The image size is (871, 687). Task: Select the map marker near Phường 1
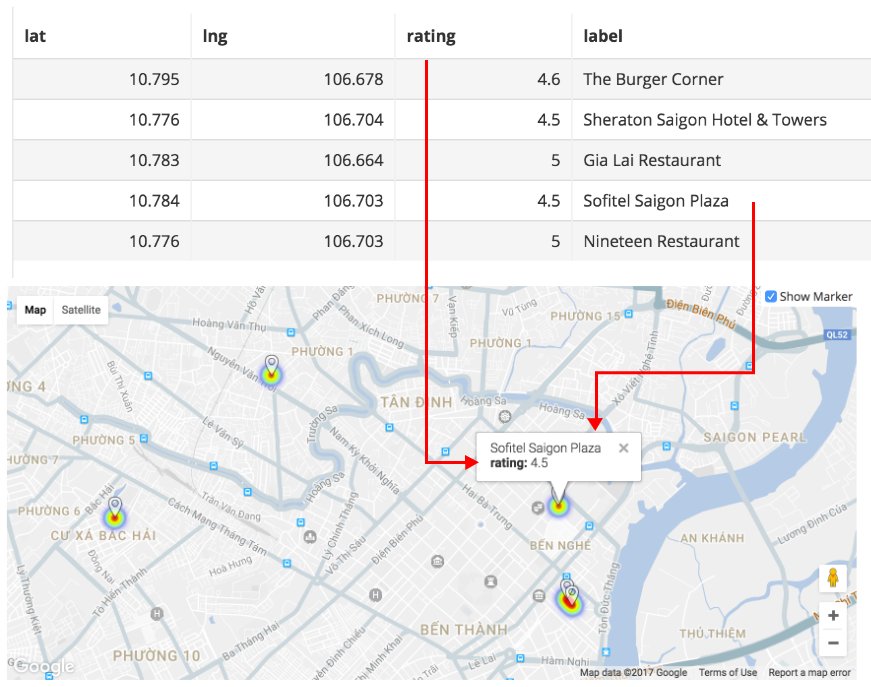point(271,369)
